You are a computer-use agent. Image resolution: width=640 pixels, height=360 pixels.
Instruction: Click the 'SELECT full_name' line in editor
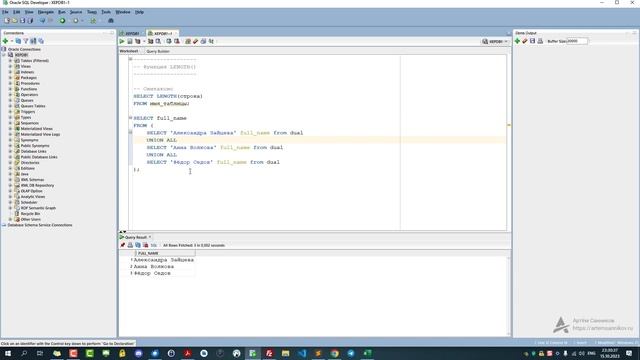tap(160, 118)
